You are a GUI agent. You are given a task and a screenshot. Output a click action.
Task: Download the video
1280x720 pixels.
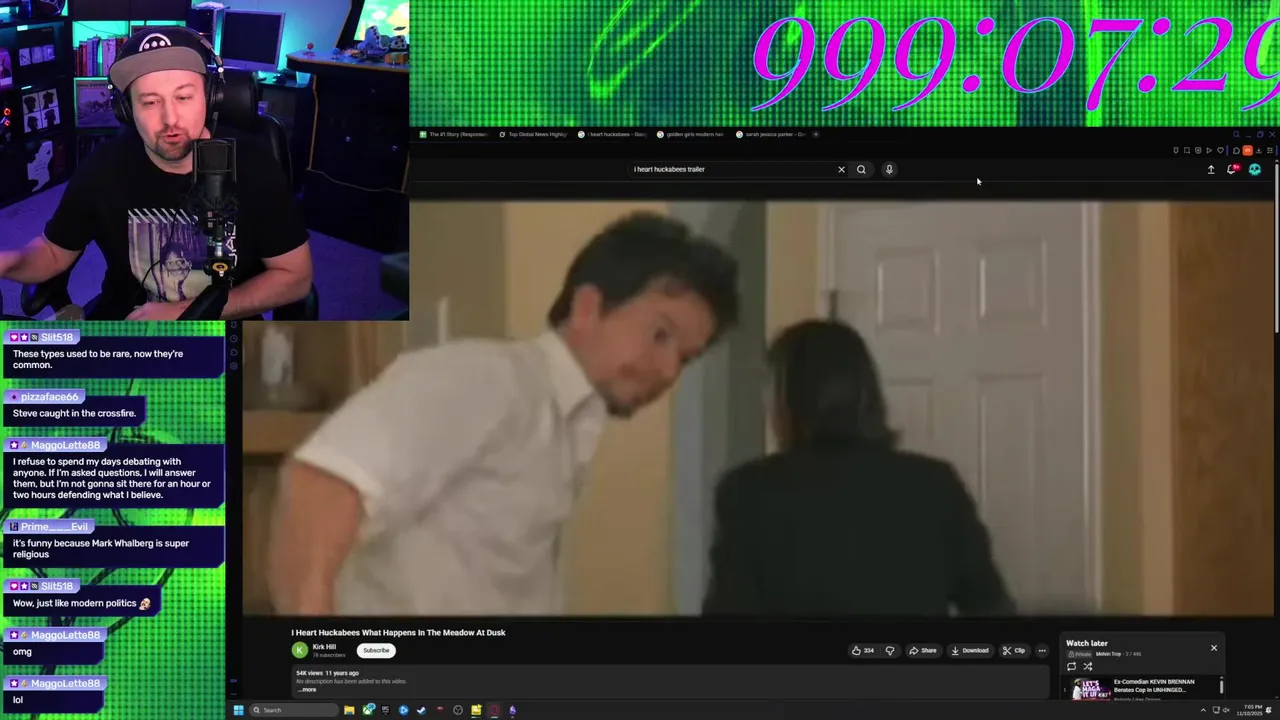pos(970,650)
